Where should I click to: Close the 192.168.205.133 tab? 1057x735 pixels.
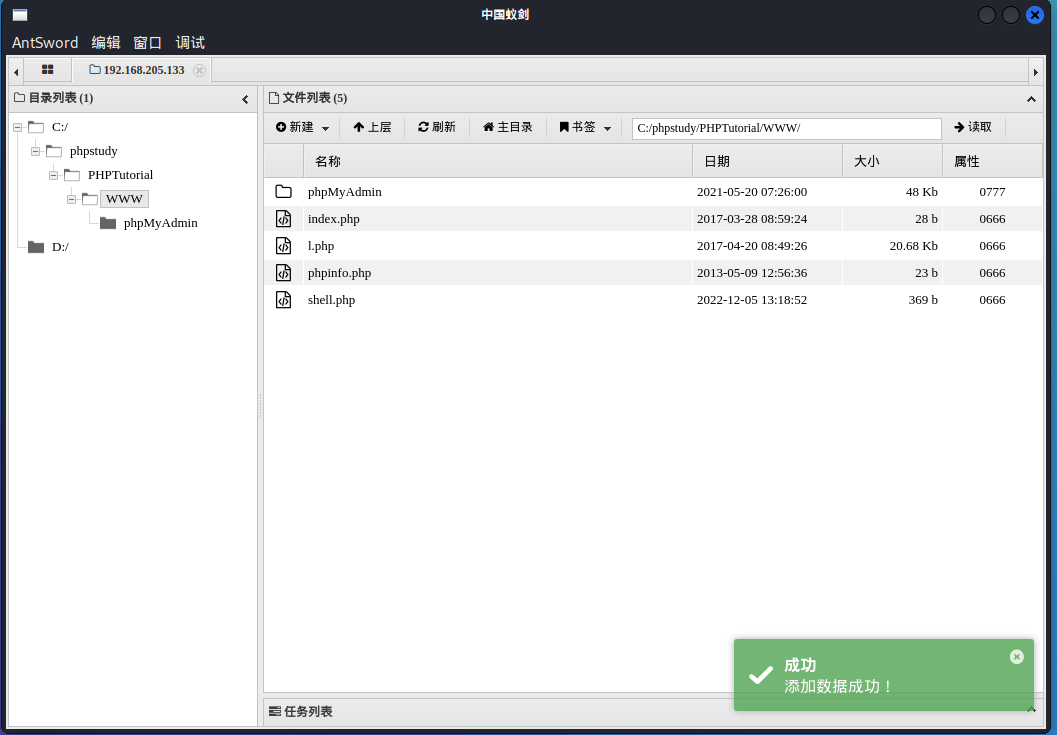[x=199, y=70]
